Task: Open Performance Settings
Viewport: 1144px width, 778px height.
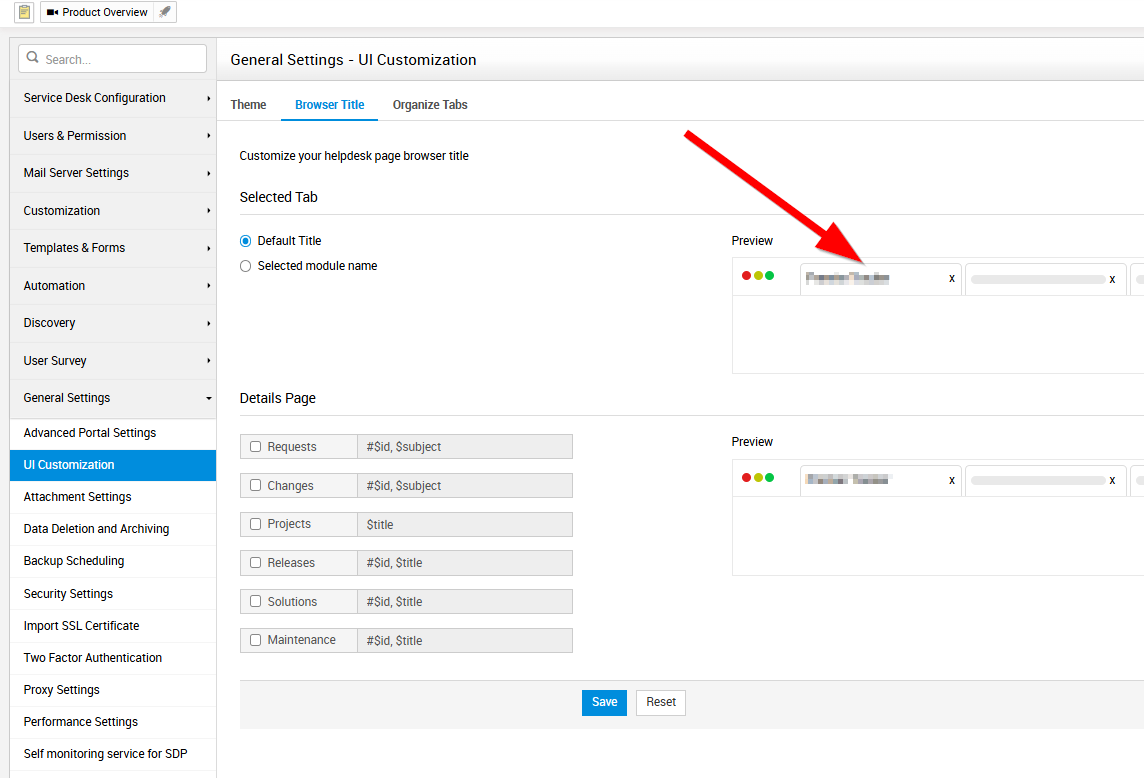Action: point(112,723)
